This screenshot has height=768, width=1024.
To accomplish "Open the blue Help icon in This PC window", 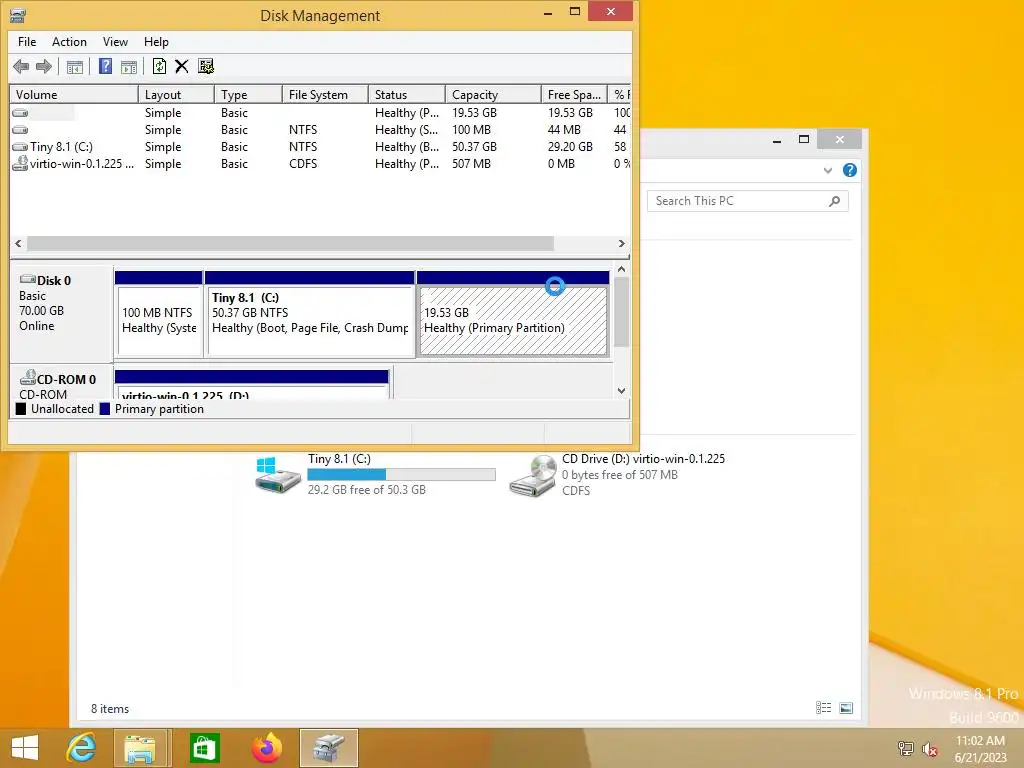I will 850,170.
